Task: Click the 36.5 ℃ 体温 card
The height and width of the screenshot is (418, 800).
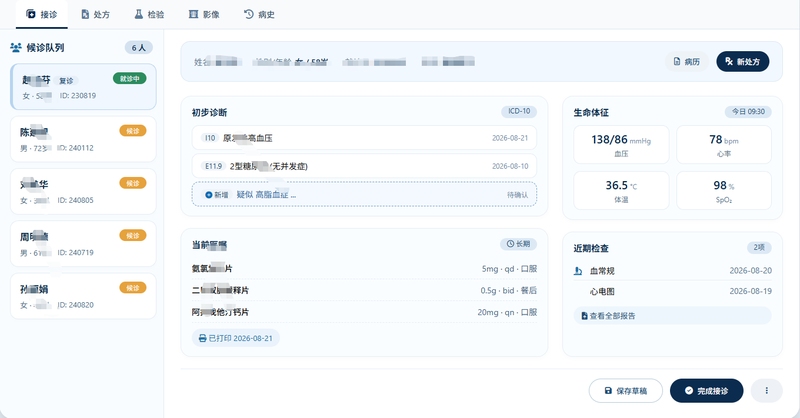Action: [621, 190]
